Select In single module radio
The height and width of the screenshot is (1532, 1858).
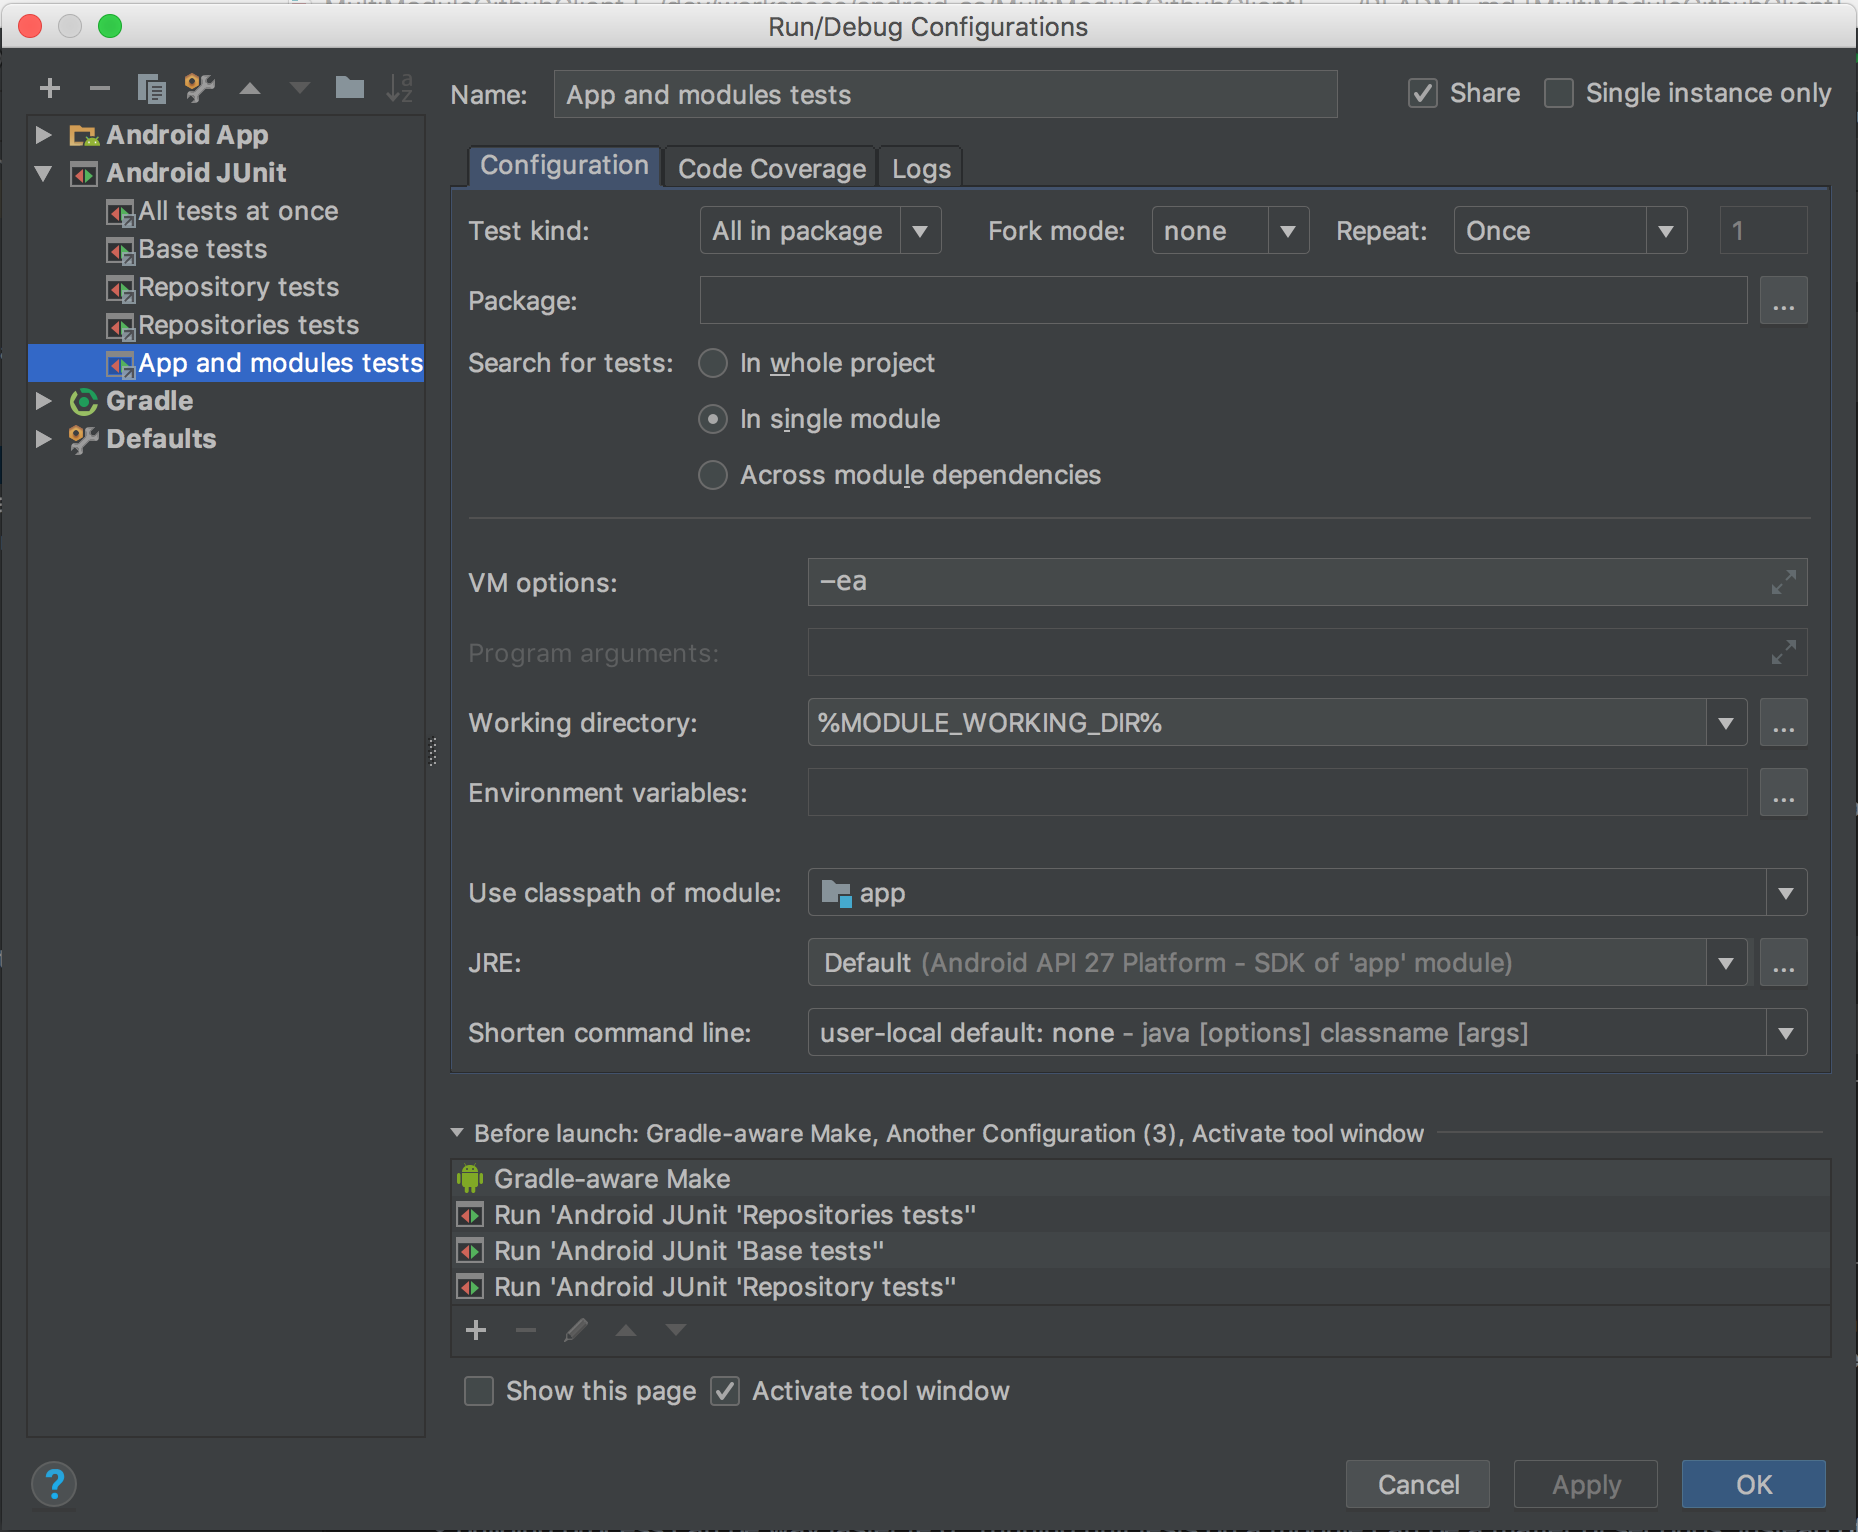pos(713,419)
